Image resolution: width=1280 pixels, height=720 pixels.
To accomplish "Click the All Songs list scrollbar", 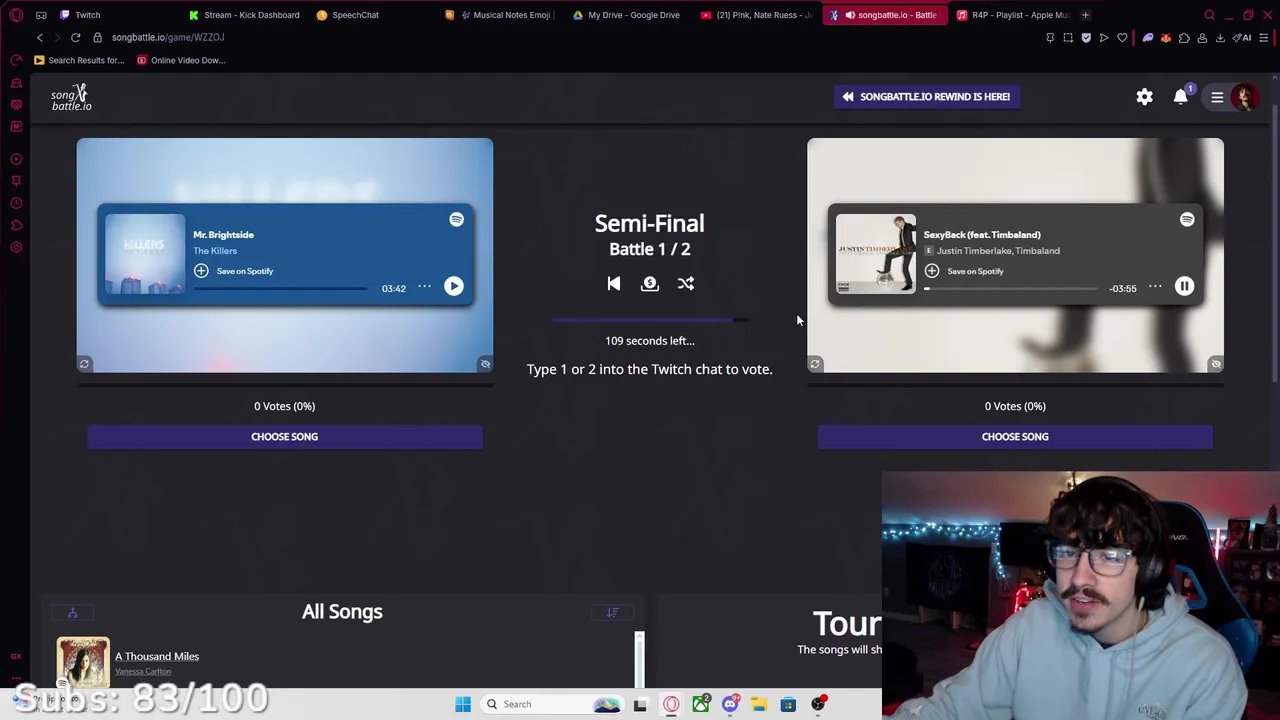I will coord(639,659).
